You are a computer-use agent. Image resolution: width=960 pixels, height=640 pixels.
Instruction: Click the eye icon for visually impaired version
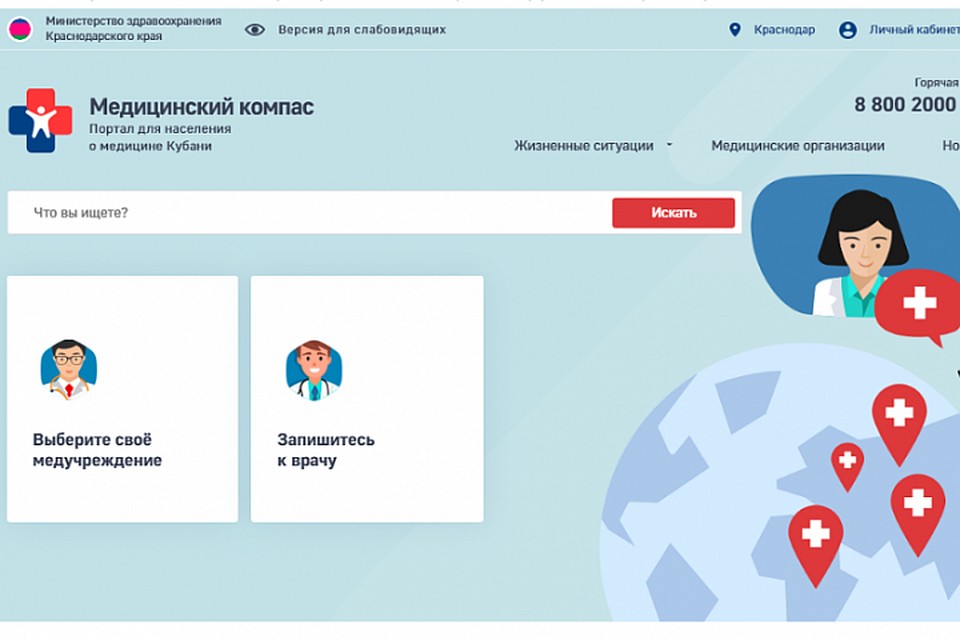tap(255, 29)
